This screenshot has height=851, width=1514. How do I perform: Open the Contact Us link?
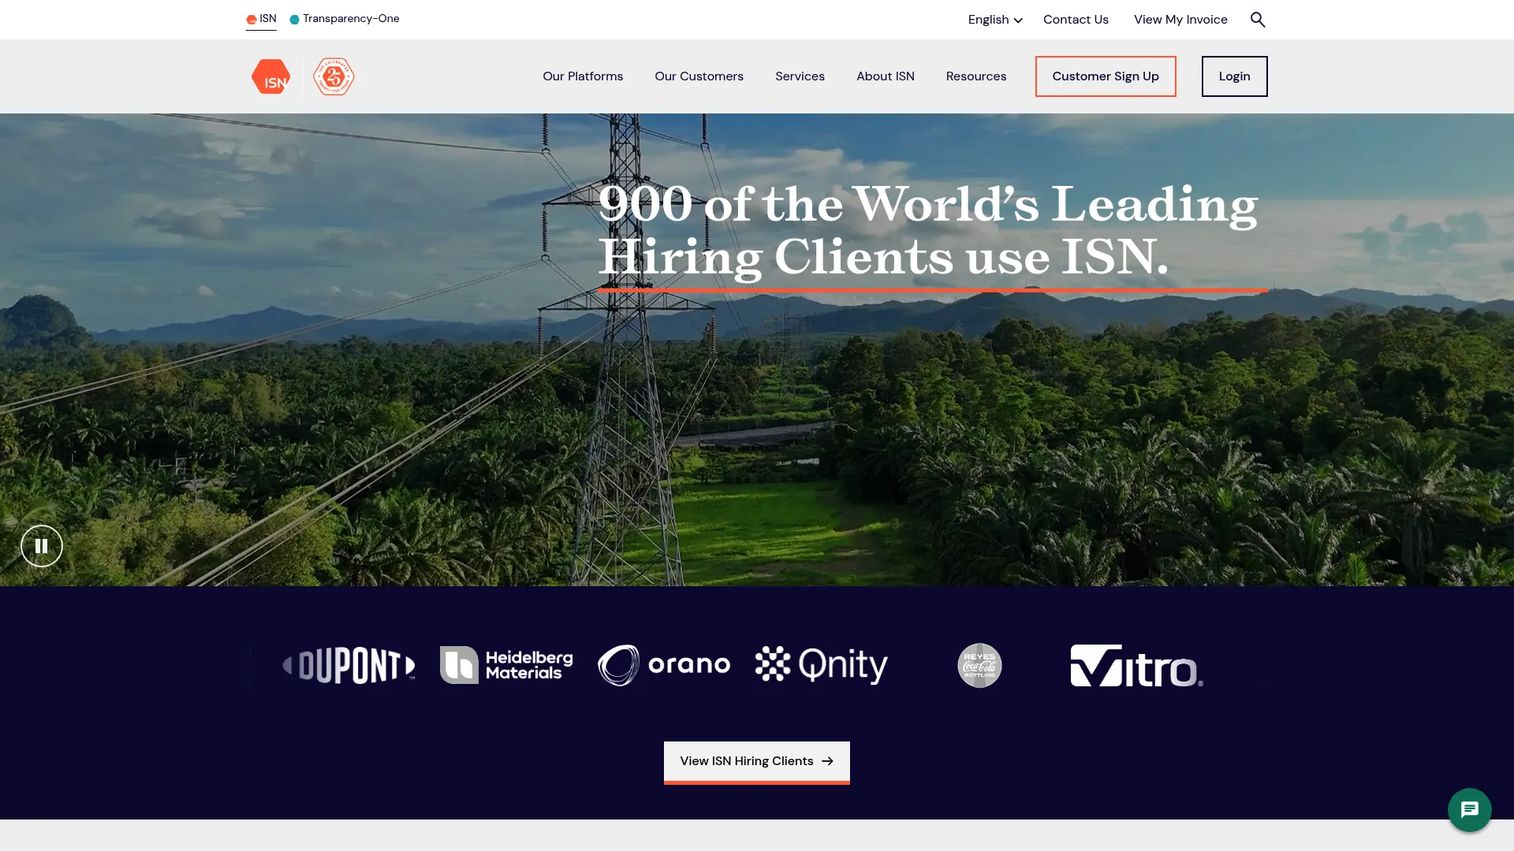tap(1076, 19)
